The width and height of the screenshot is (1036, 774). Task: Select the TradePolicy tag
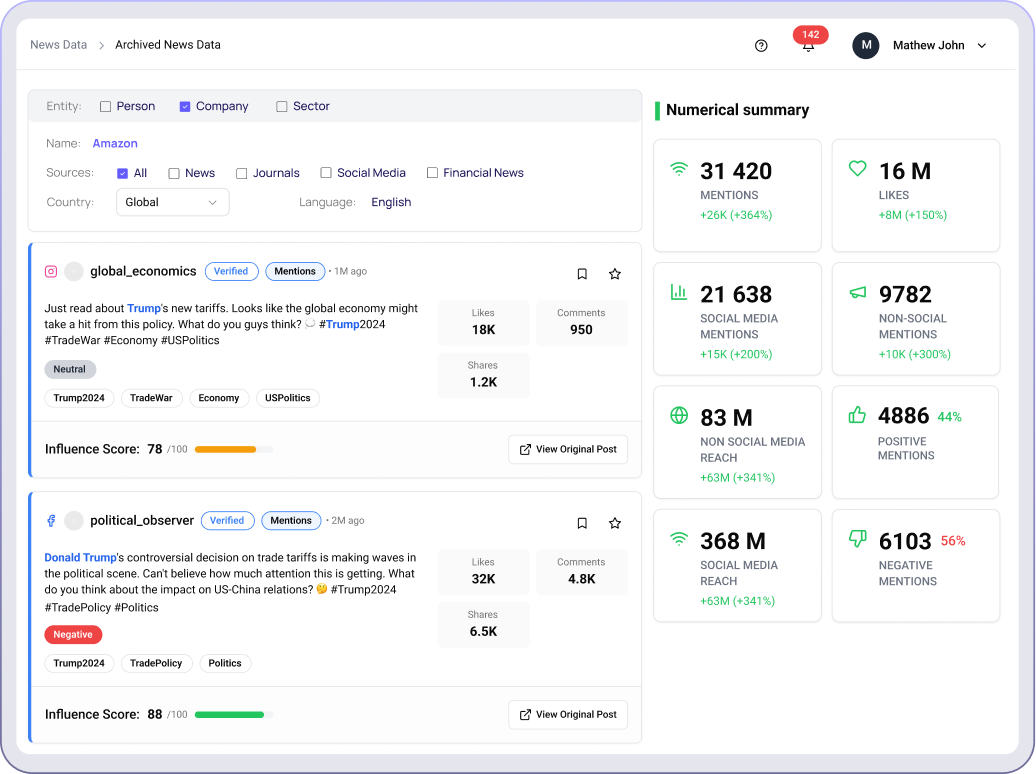click(156, 663)
